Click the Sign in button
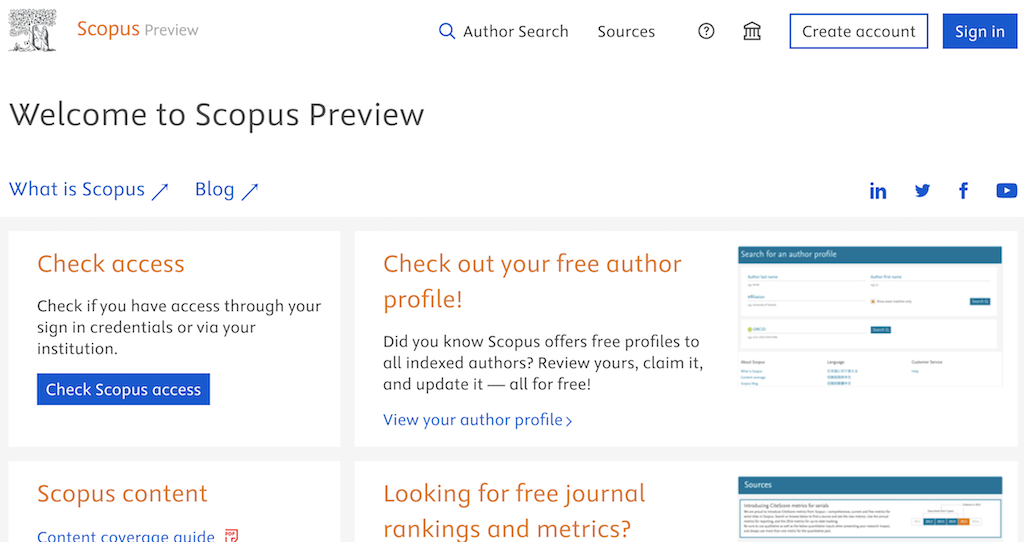This screenshot has height=542, width=1024. (x=979, y=31)
